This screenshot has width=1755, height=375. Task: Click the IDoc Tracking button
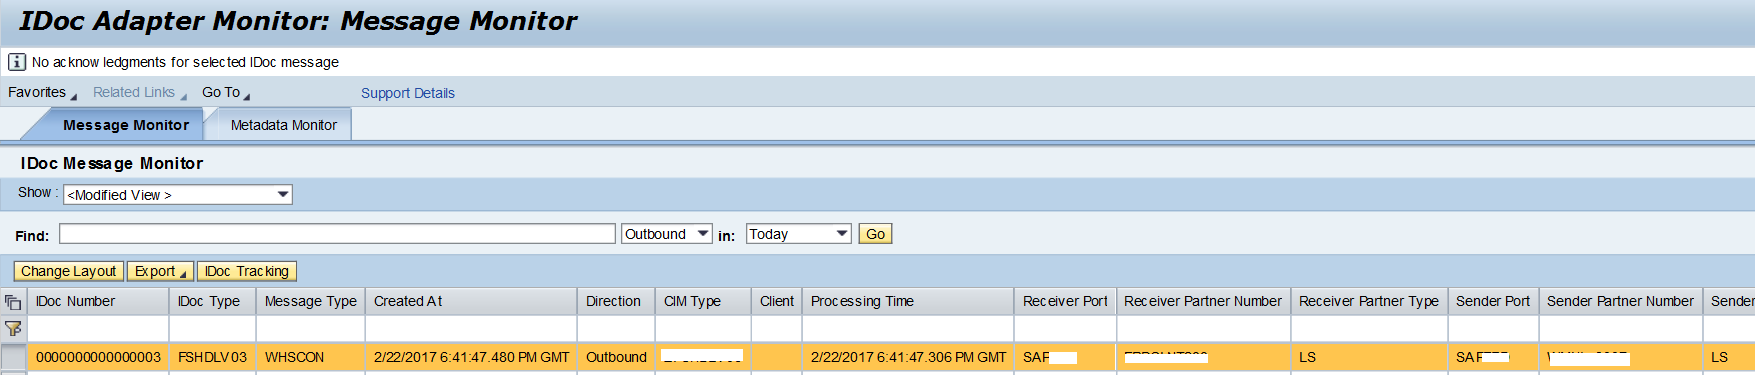tap(247, 271)
